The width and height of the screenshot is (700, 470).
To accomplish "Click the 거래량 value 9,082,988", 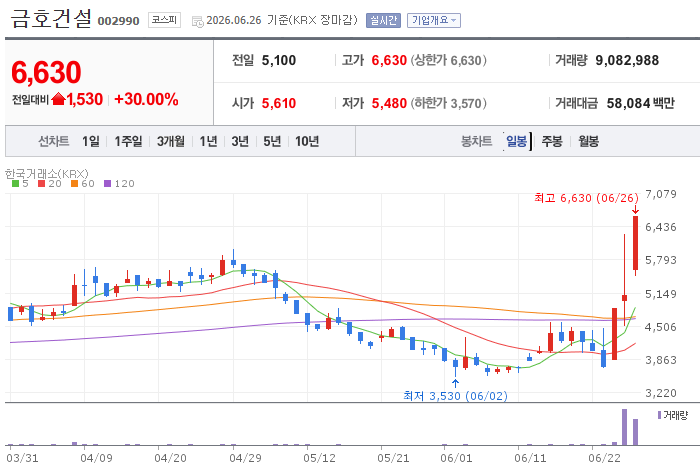I will point(627,60).
